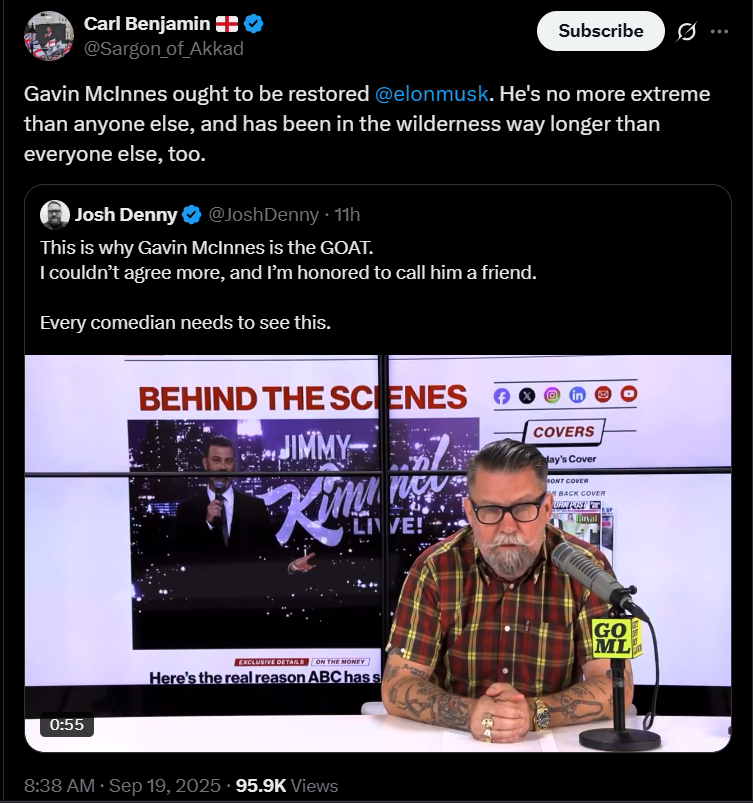Open the three-dot more options menu
The width and height of the screenshot is (753, 803).
(x=719, y=32)
